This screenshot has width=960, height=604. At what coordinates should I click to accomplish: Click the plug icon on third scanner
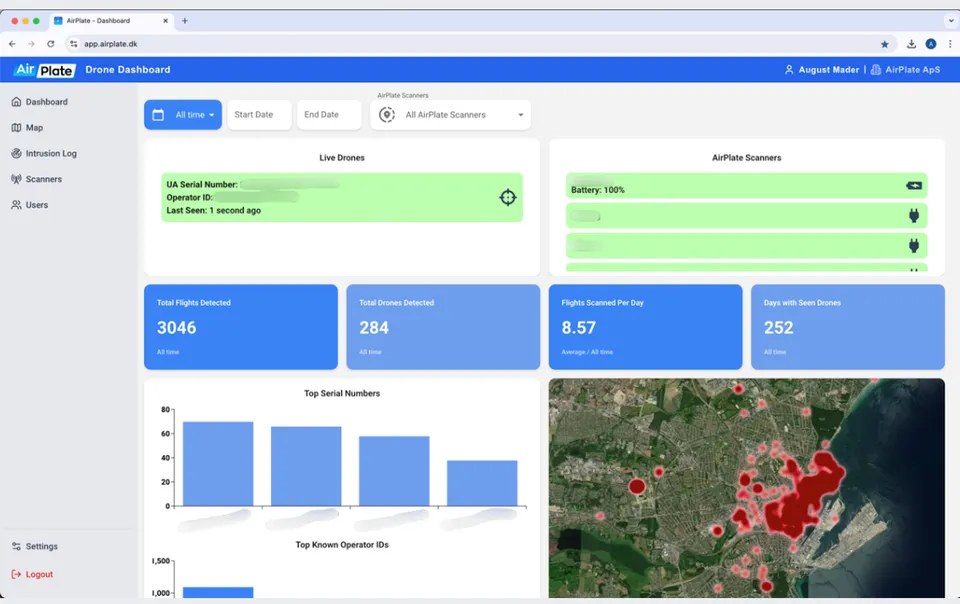tap(914, 245)
